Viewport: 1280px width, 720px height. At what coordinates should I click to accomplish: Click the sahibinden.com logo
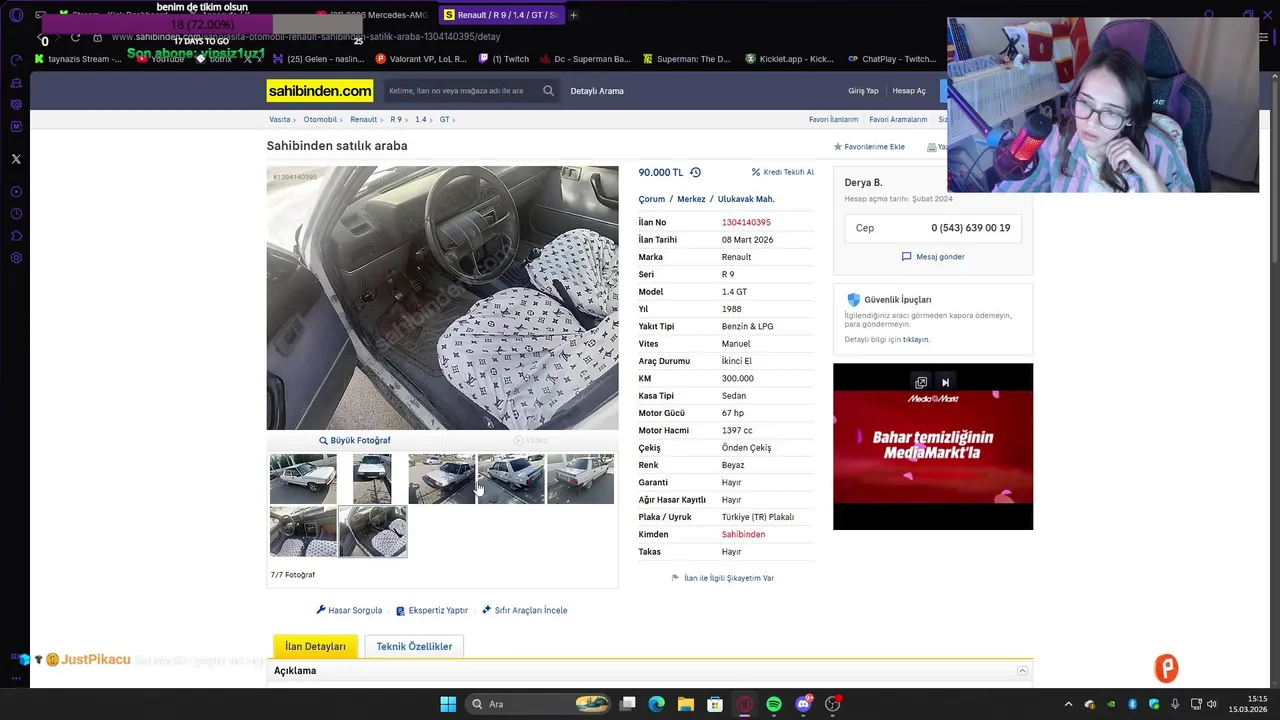click(x=320, y=91)
